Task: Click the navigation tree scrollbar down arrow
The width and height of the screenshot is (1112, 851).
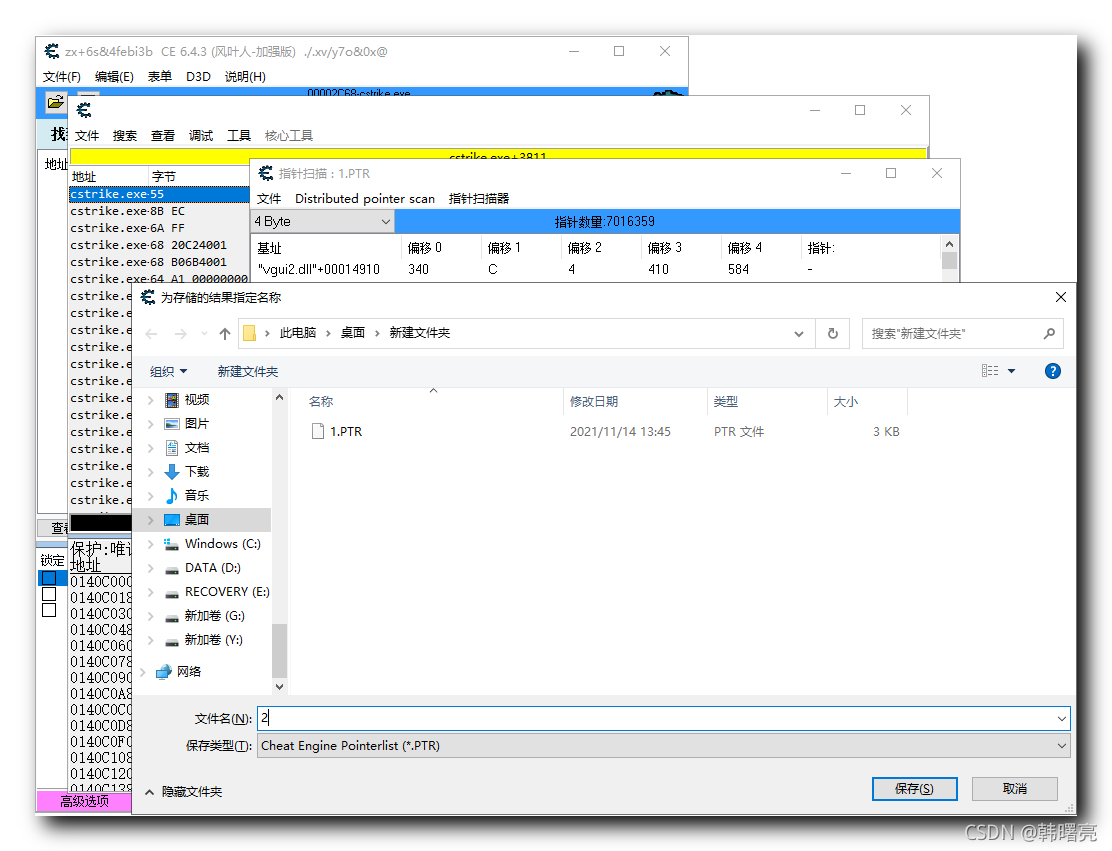Action: click(x=279, y=686)
